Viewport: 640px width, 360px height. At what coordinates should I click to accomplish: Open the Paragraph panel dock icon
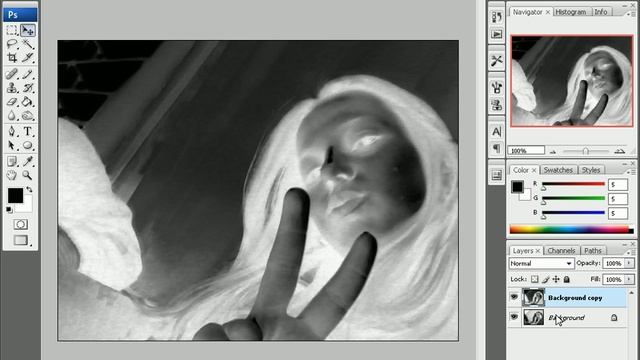[496, 148]
